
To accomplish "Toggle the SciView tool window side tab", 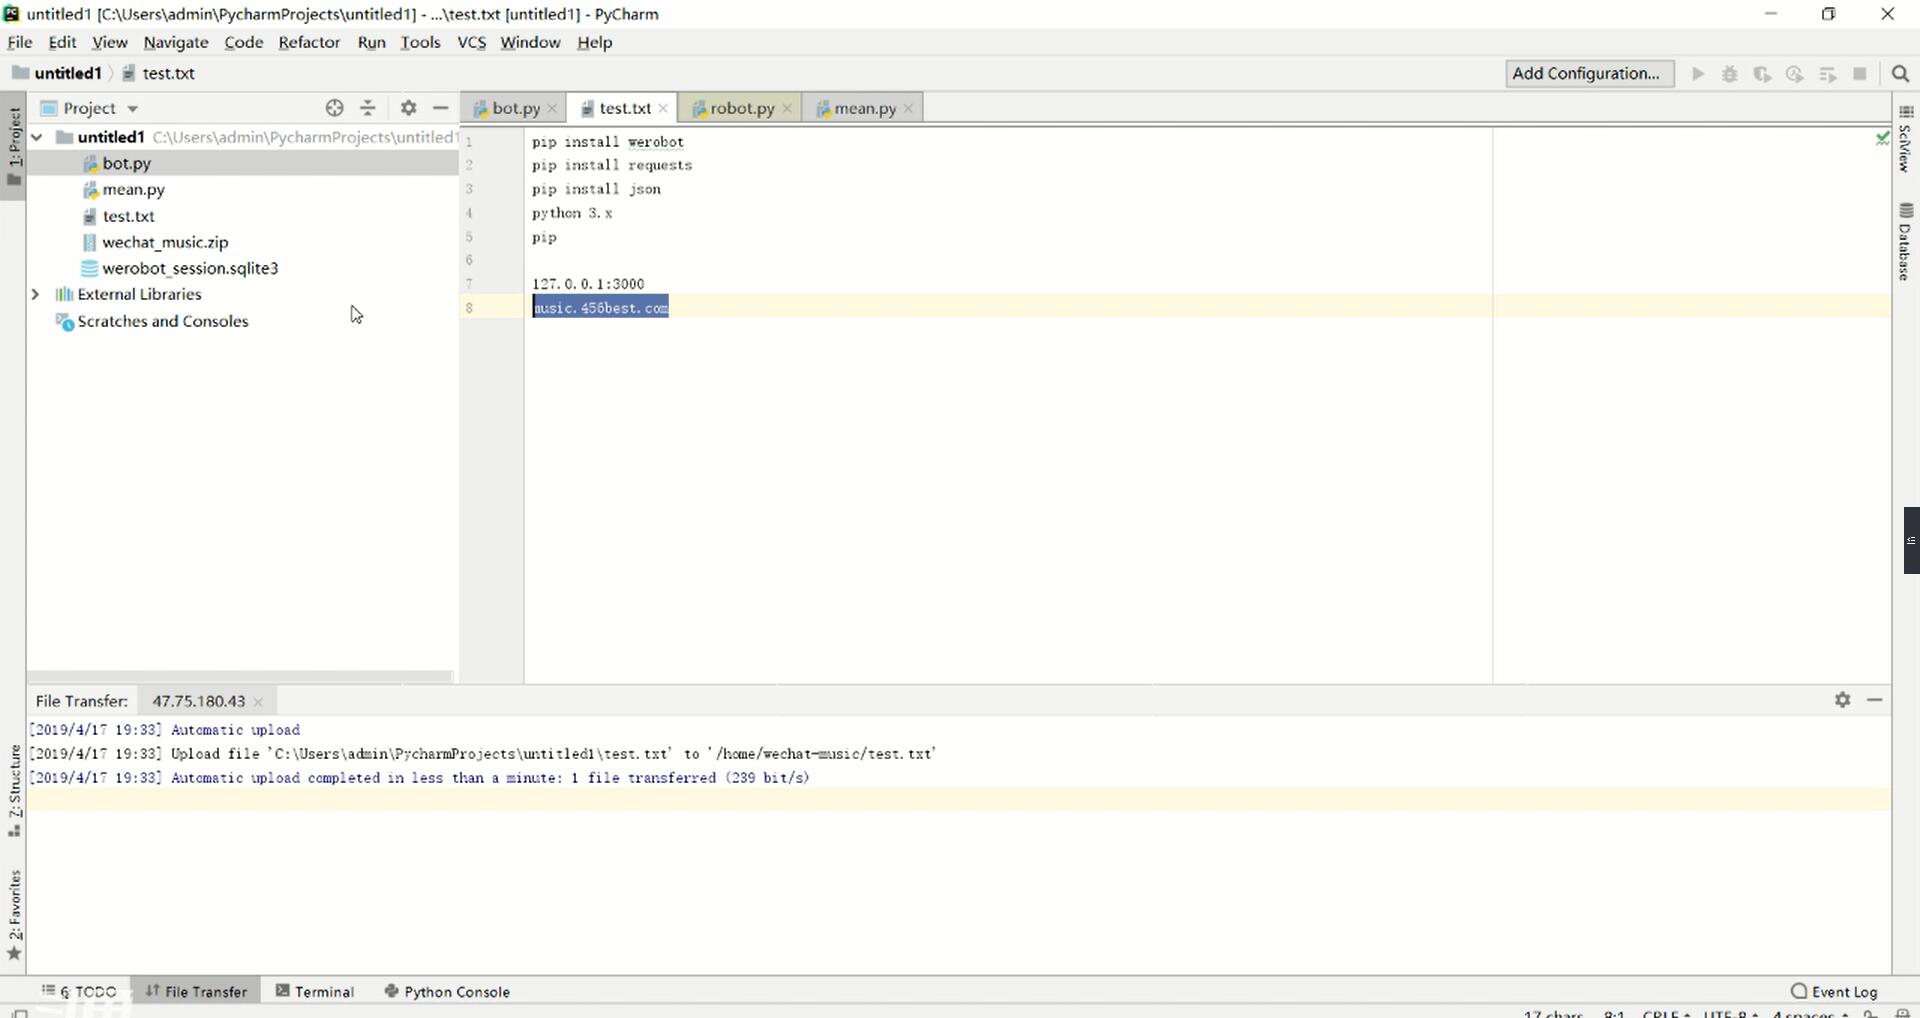I will tap(1905, 139).
